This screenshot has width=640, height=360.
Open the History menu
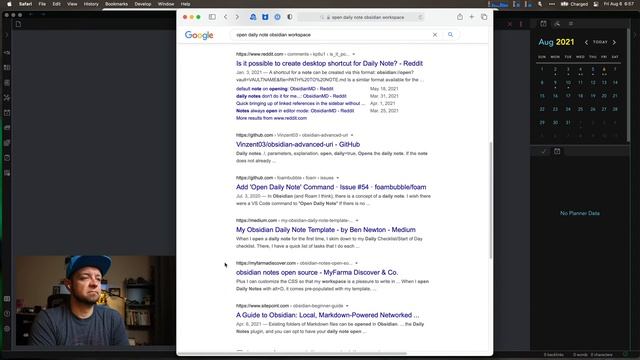(91, 4)
